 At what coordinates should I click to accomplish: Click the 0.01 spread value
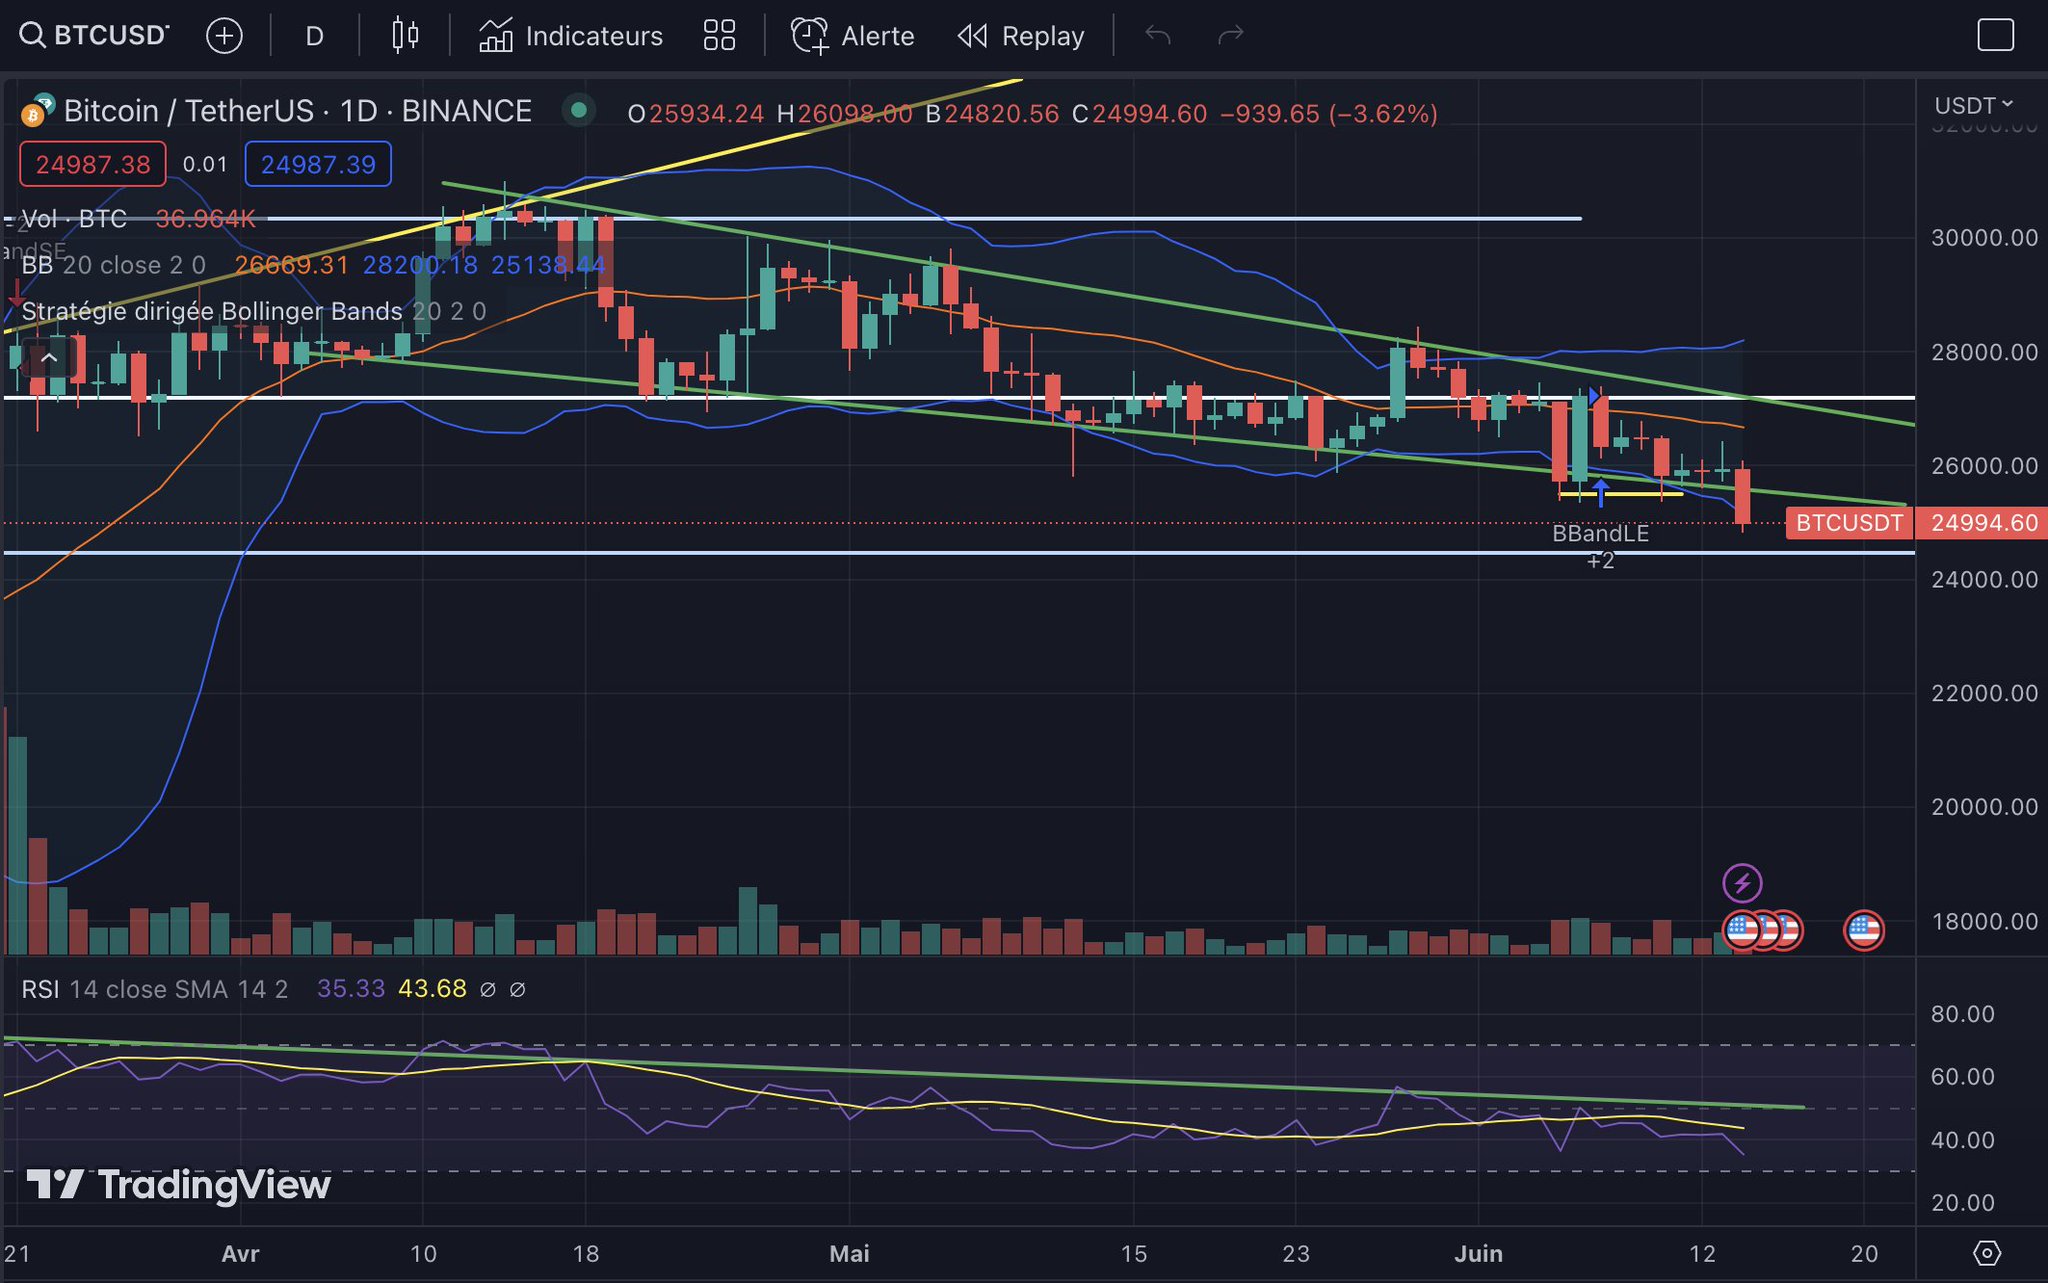point(205,164)
